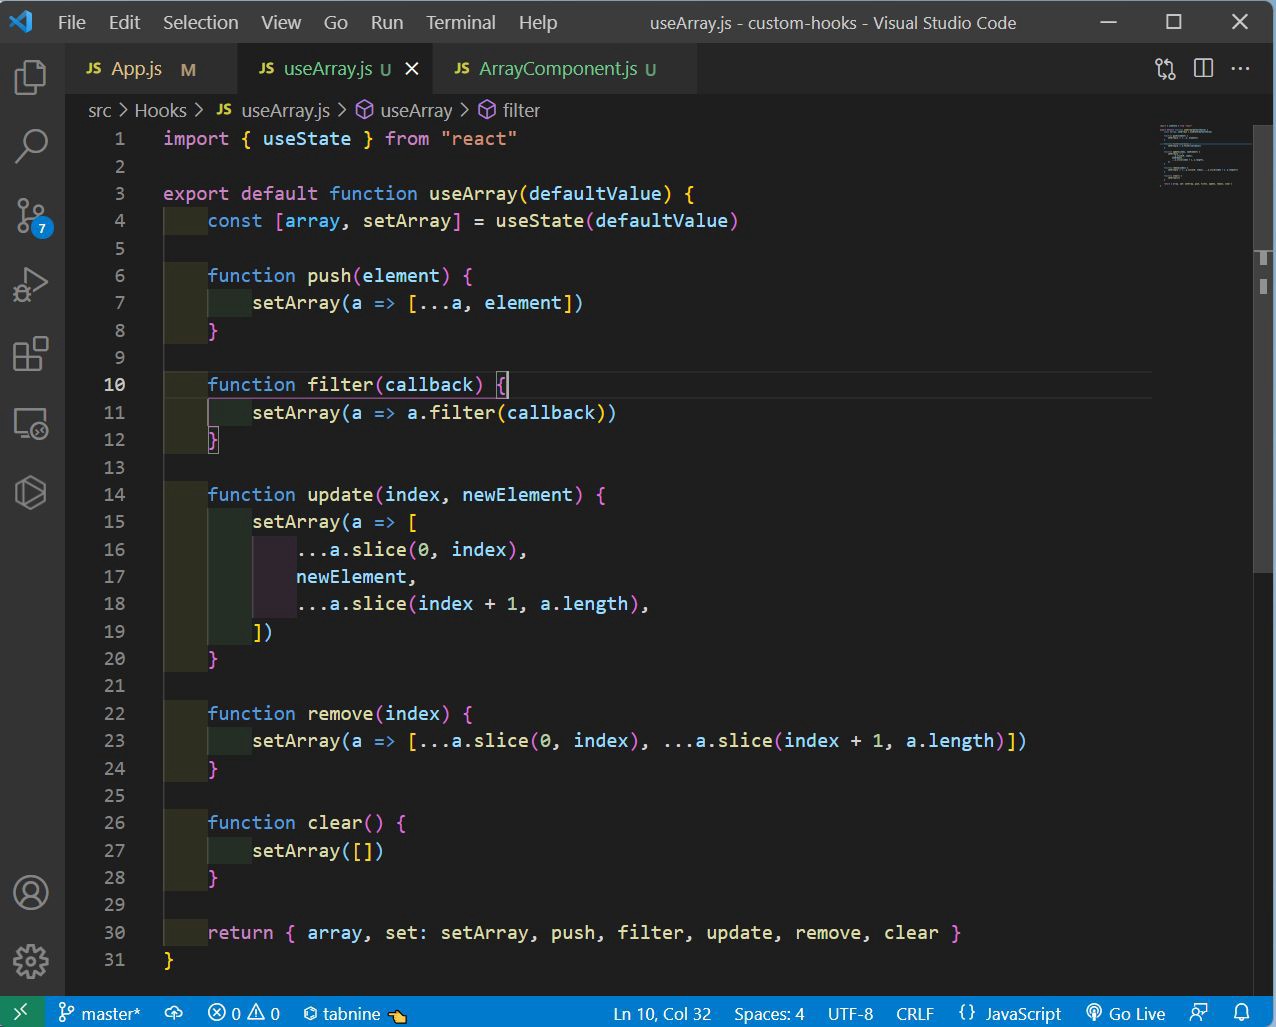
Task: Click the Hooks breadcrumb
Action: (160, 110)
